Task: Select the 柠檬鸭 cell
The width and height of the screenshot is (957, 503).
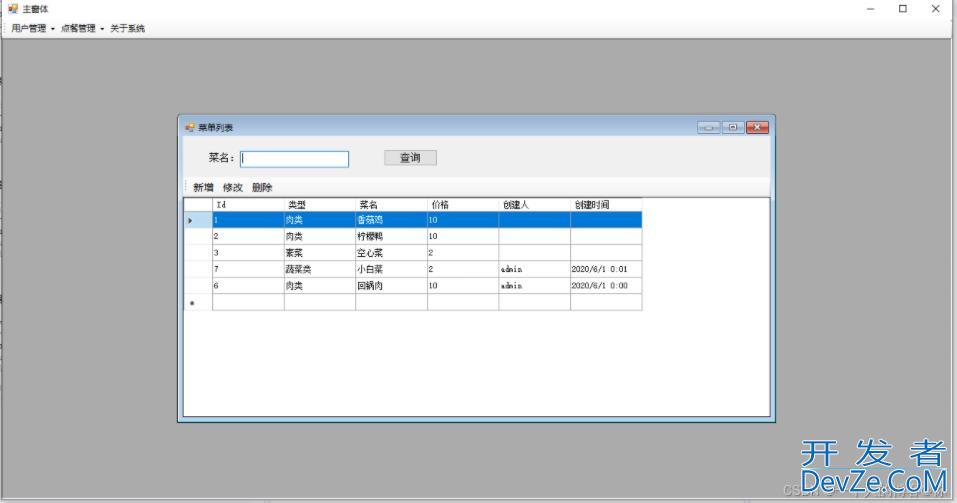Action: [391, 236]
